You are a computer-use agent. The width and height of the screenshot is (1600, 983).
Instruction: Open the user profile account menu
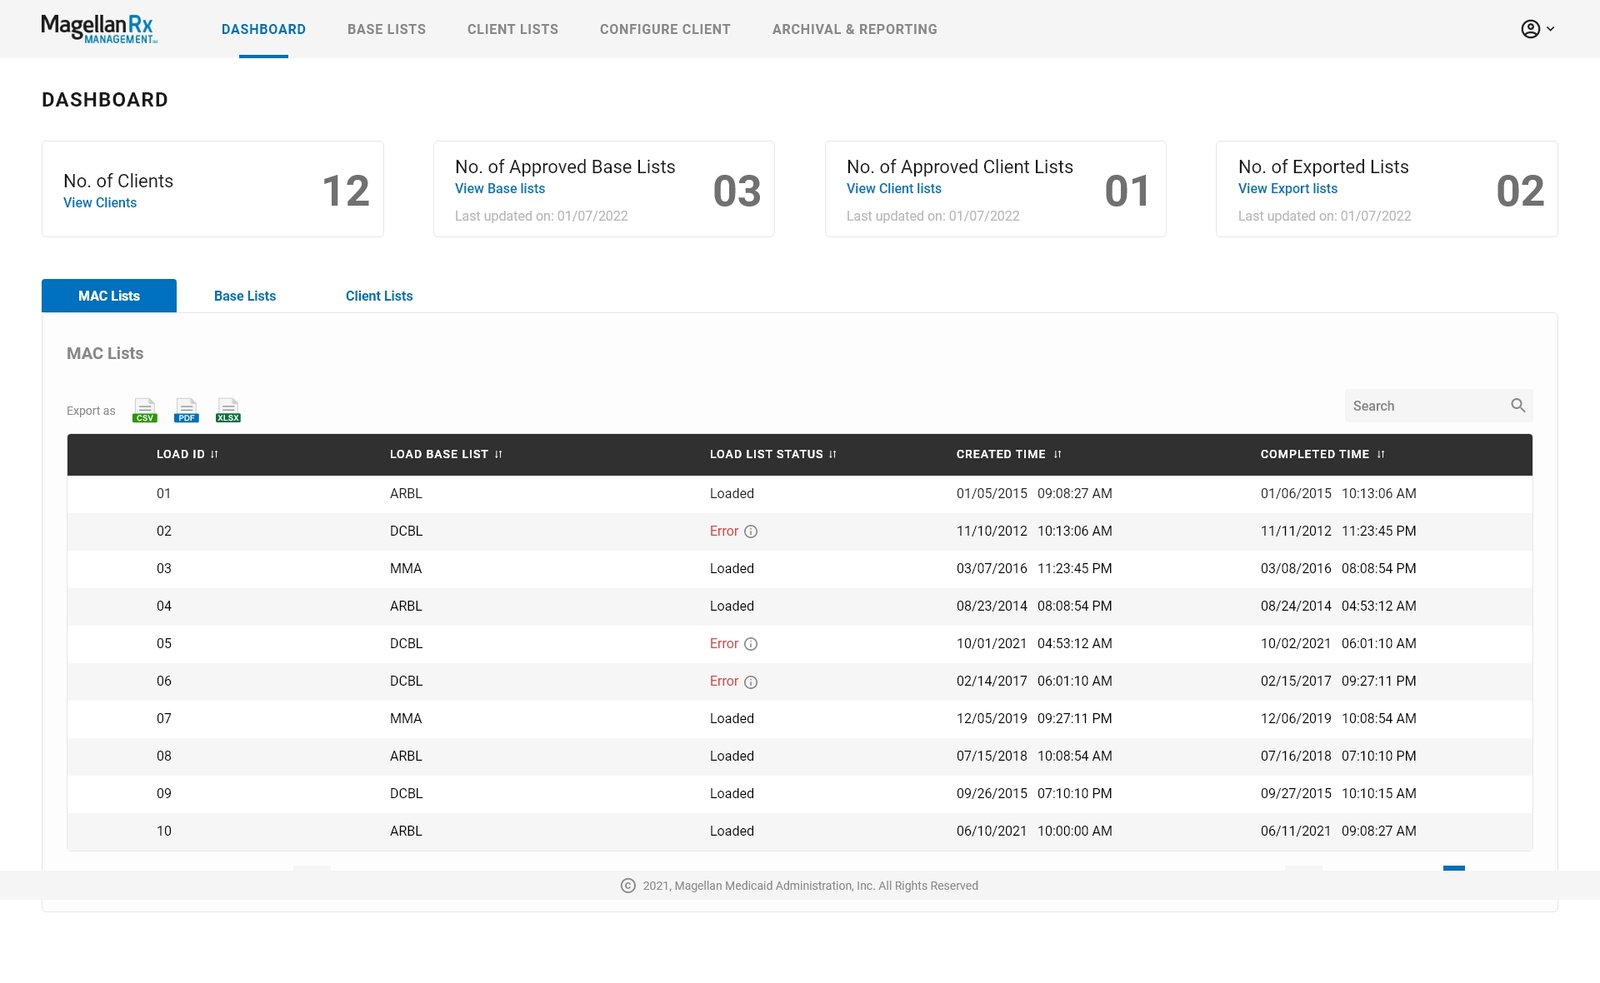point(1536,29)
